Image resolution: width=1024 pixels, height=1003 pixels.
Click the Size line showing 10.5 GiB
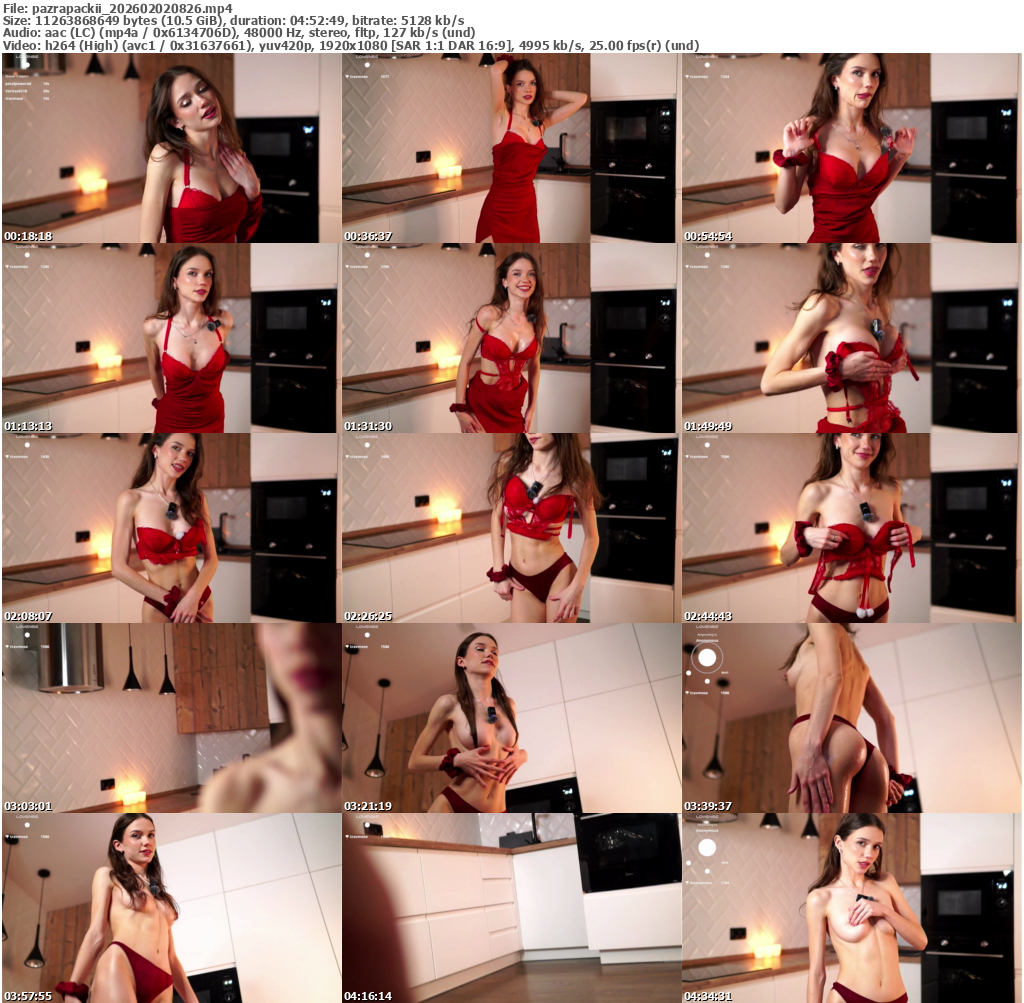pyautogui.click(x=234, y=20)
